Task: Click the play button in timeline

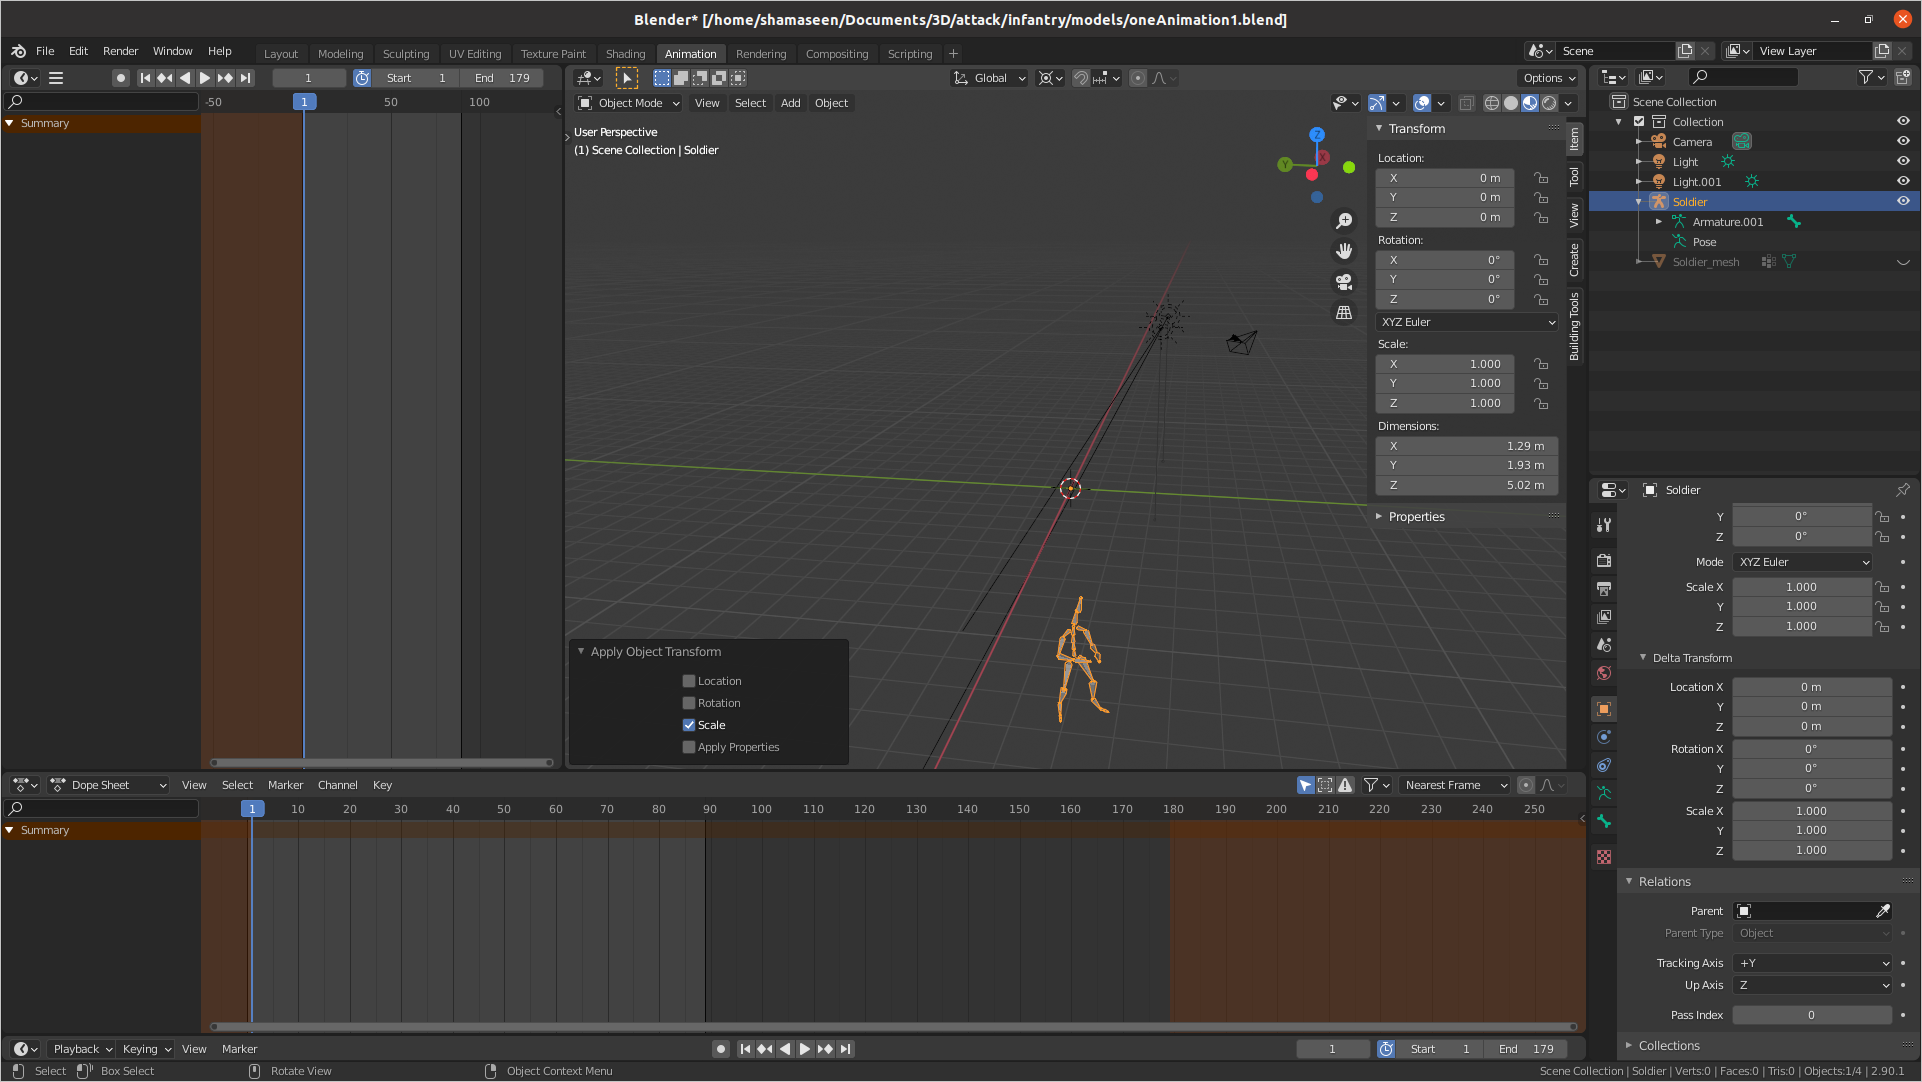Action: pyautogui.click(x=805, y=1048)
